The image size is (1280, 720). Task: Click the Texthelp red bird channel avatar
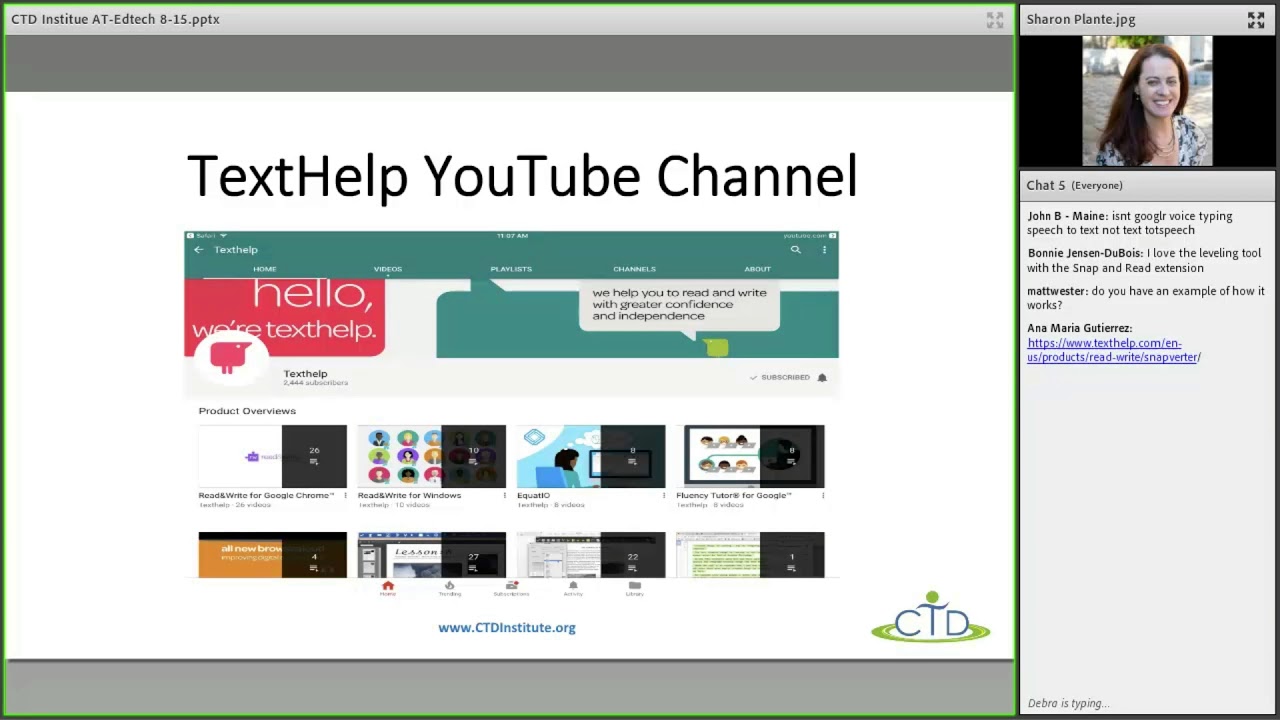[x=230, y=357]
